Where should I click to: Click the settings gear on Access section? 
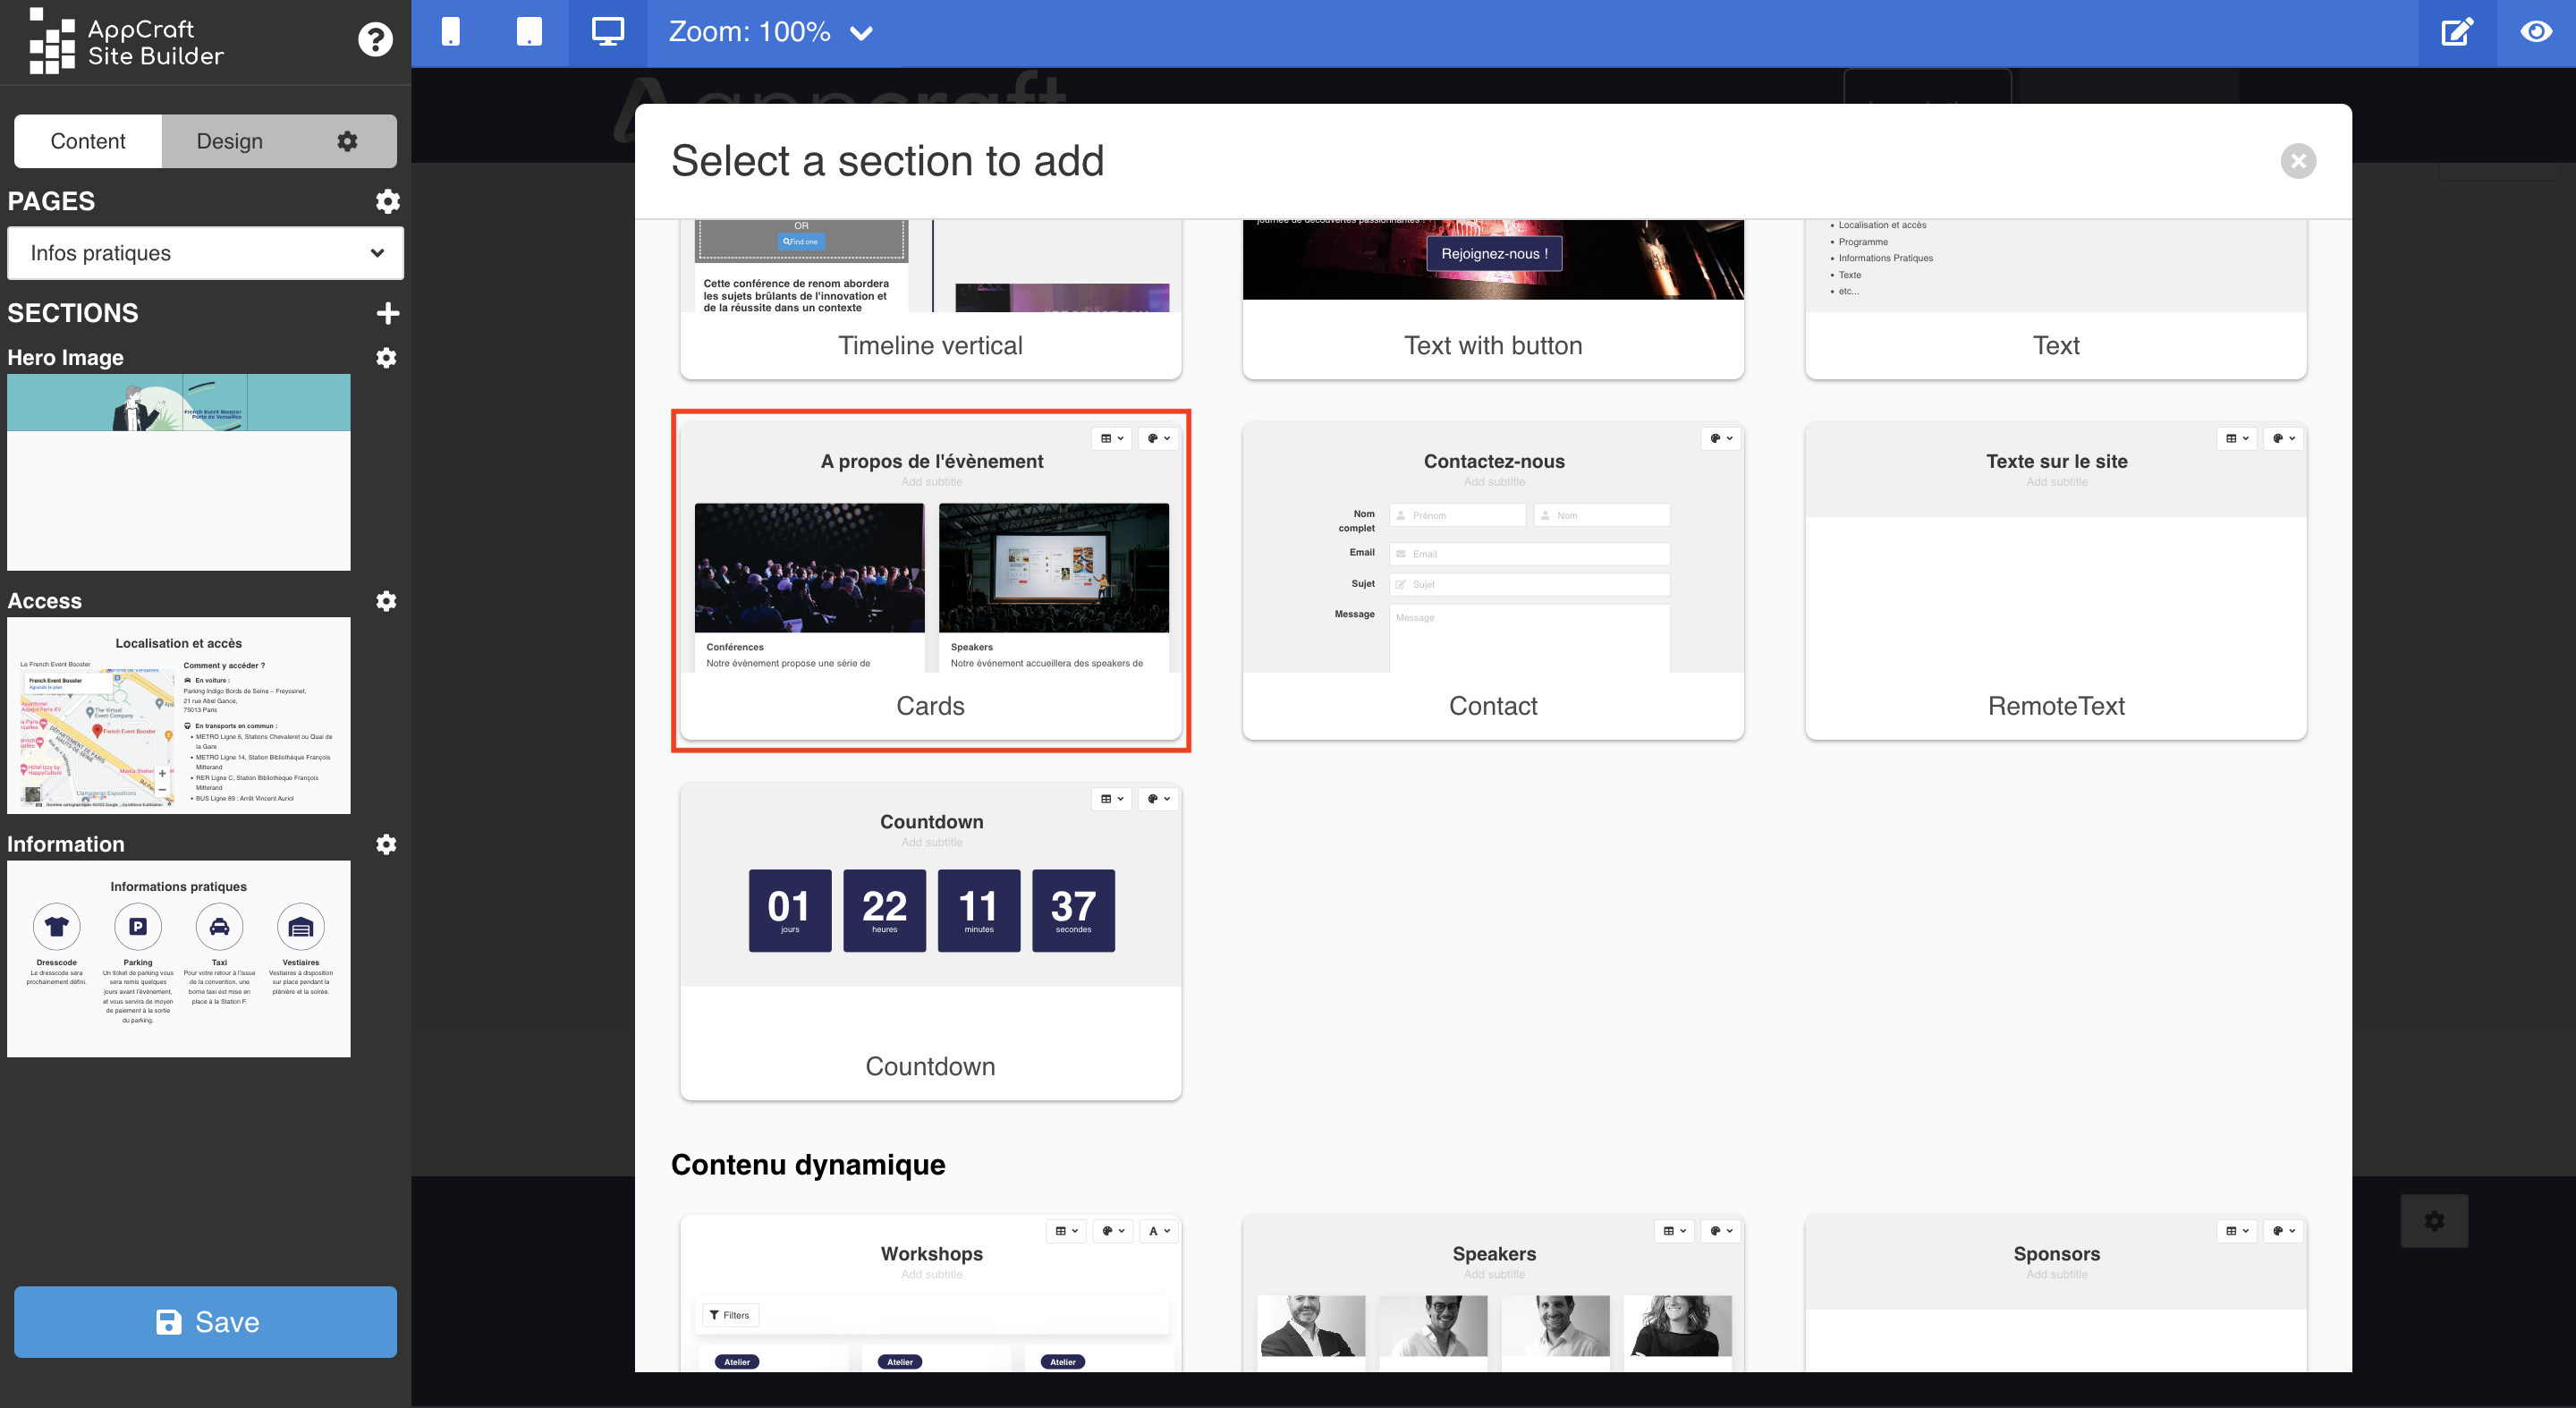click(x=385, y=600)
